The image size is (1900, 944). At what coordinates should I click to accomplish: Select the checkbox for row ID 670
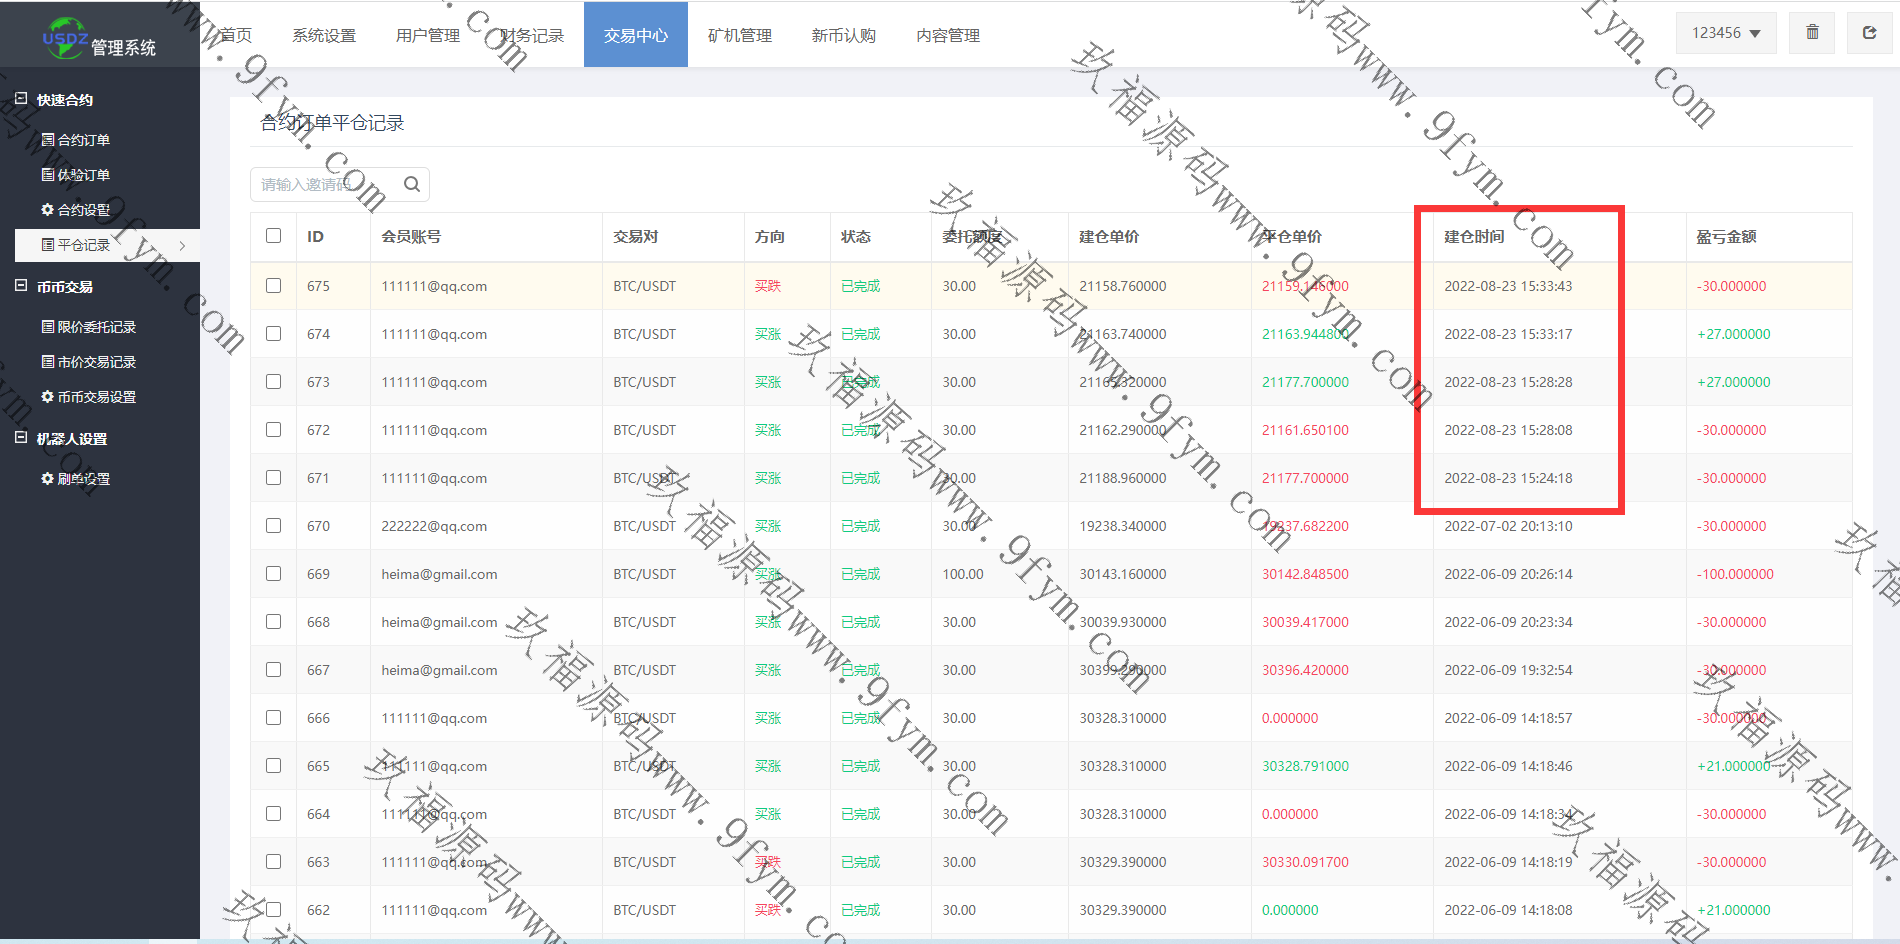[273, 526]
